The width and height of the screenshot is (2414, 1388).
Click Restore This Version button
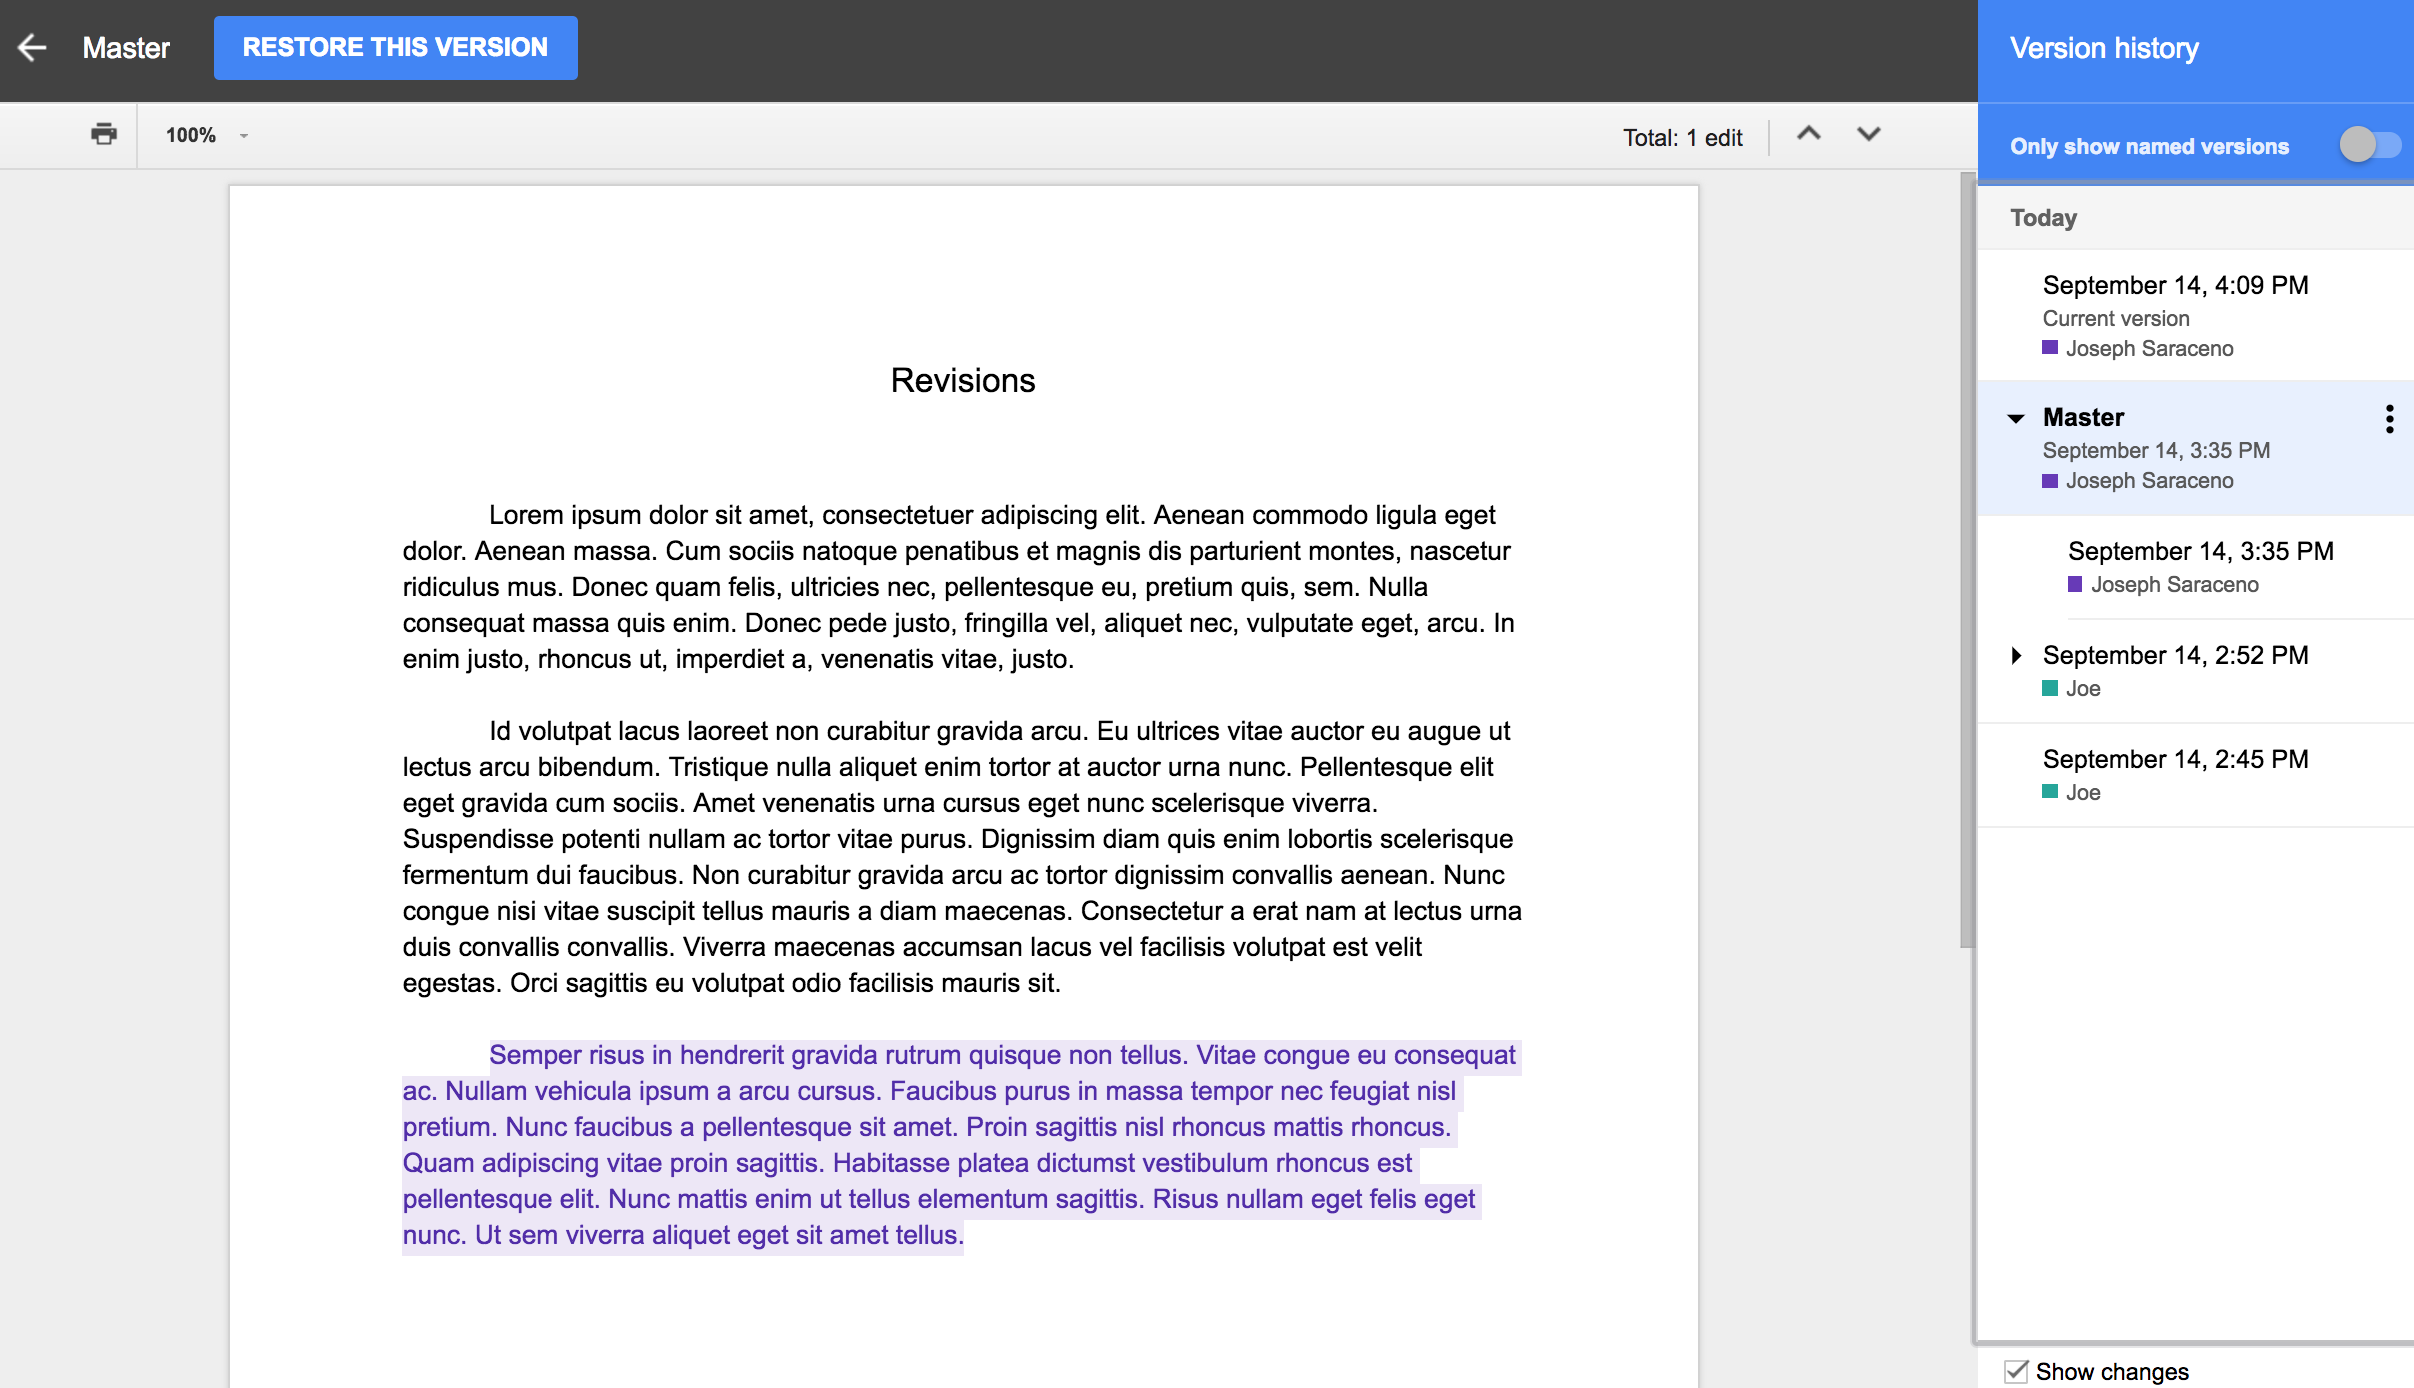coord(395,47)
